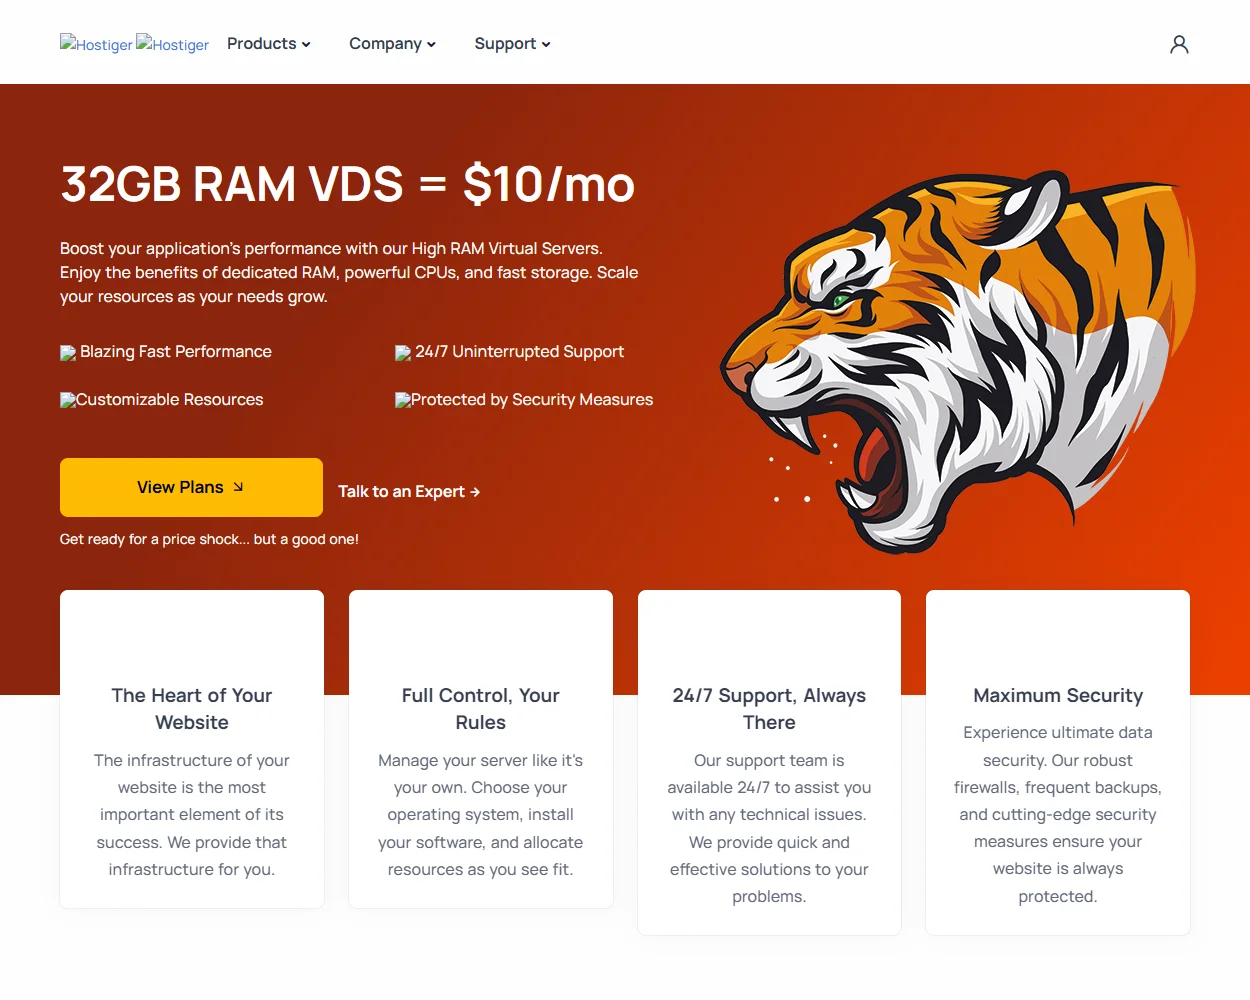The width and height of the screenshot is (1250, 1000).
Task: Open the Company dropdown menu
Action: (x=392, y=44)
